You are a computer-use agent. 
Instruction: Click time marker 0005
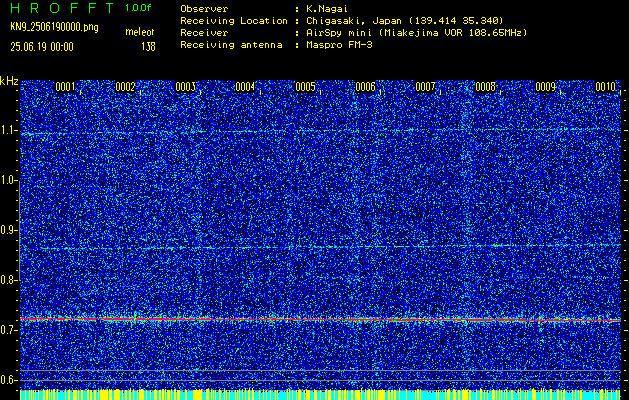305,87
